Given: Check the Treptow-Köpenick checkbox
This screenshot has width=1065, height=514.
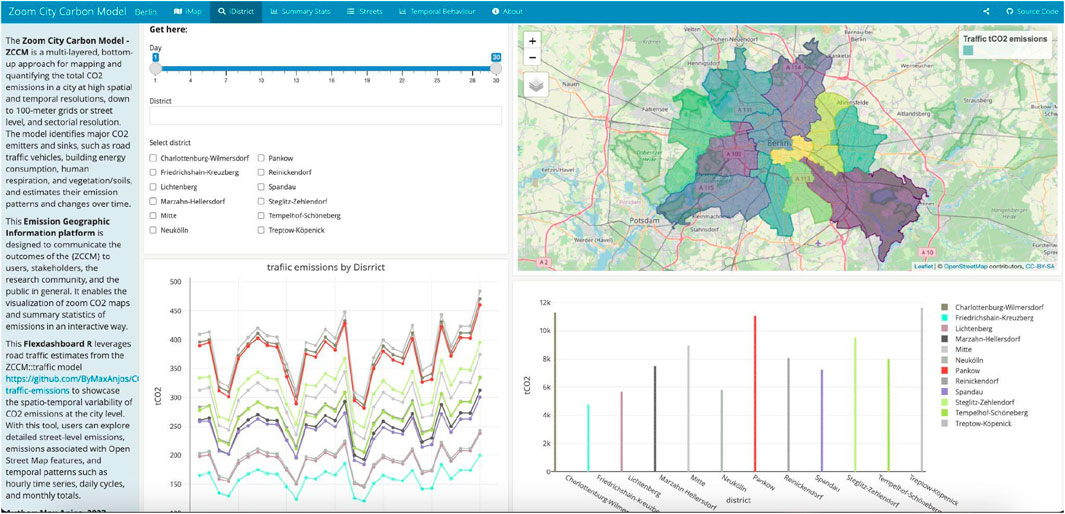Looking at the screenshot, I should pyautogui.click(x=261, y=230).
